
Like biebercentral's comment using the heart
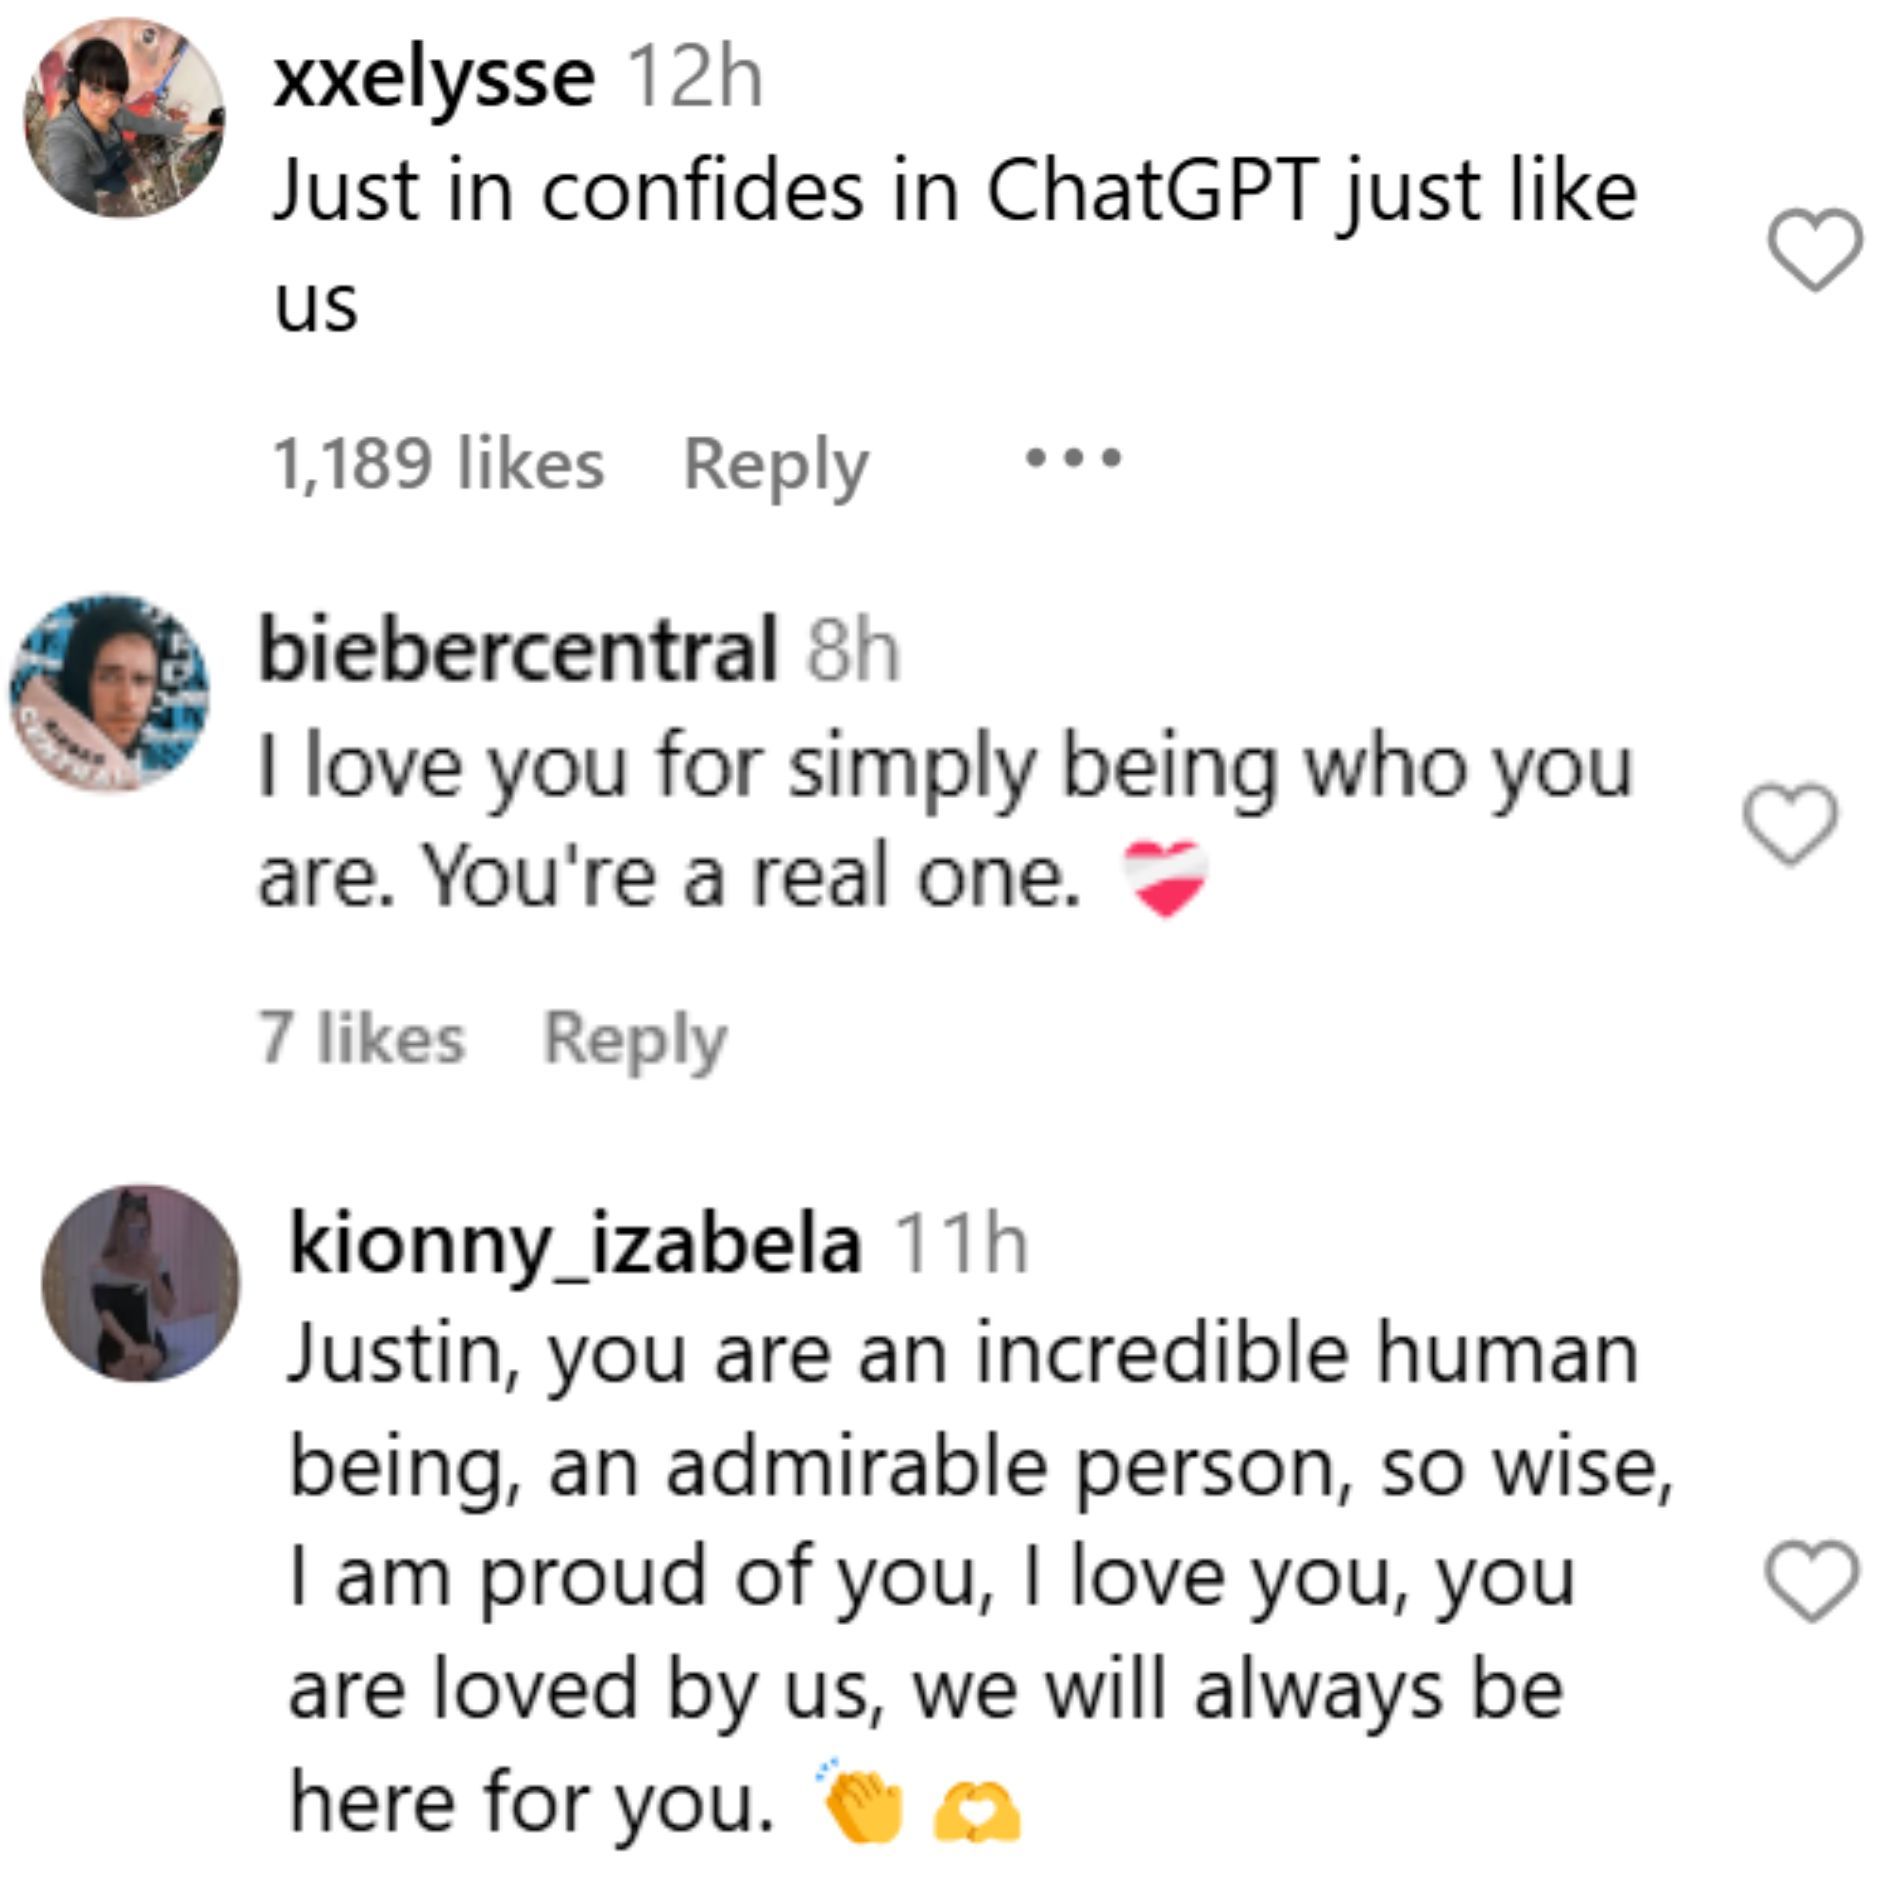coord(1790,823)
